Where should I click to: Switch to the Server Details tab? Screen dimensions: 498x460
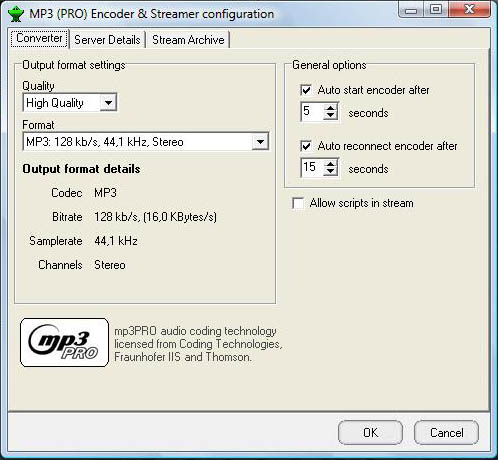(x=107, y=40)
